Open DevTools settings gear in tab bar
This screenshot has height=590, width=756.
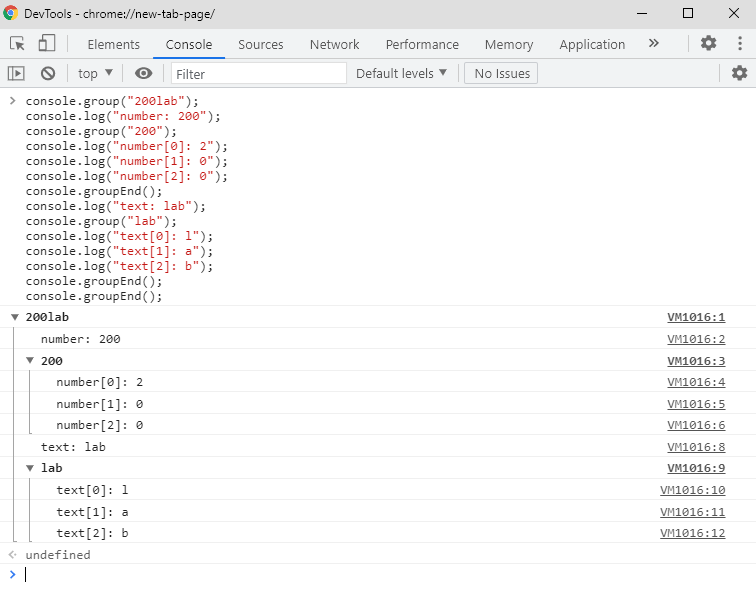tap(708, 44)
